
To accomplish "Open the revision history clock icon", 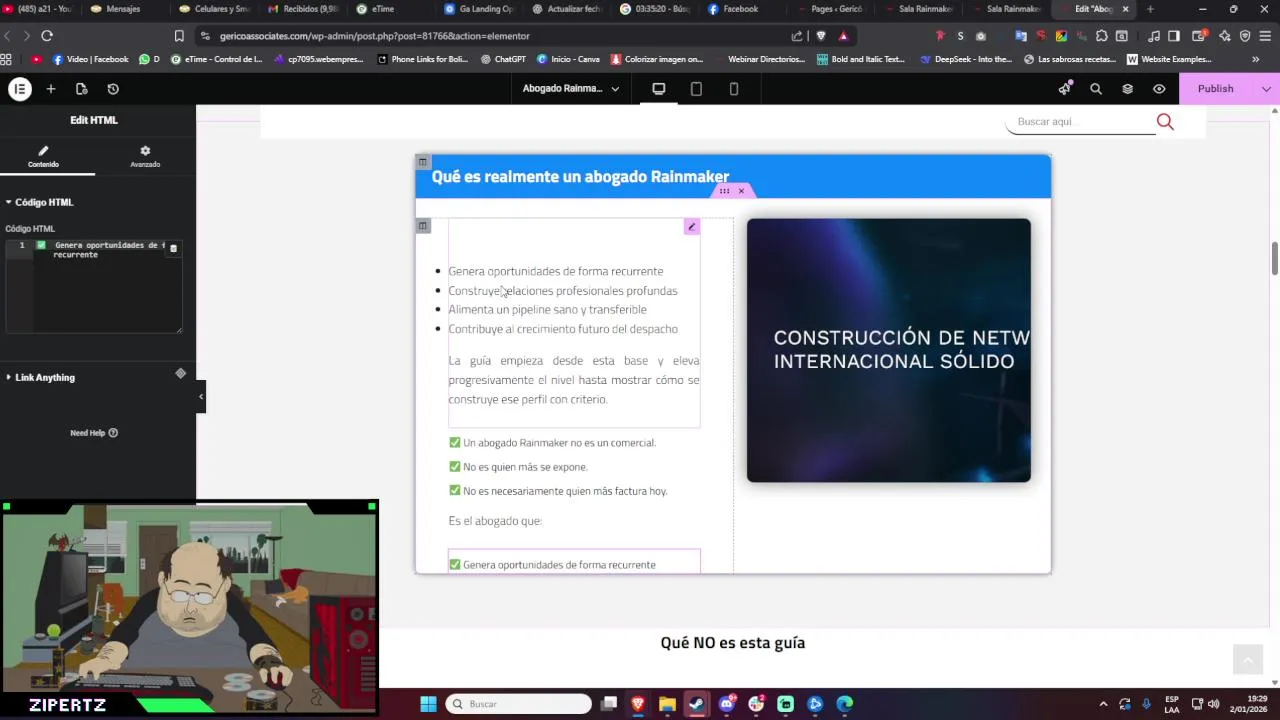I will pyautogui.click(x=113, y=89).
